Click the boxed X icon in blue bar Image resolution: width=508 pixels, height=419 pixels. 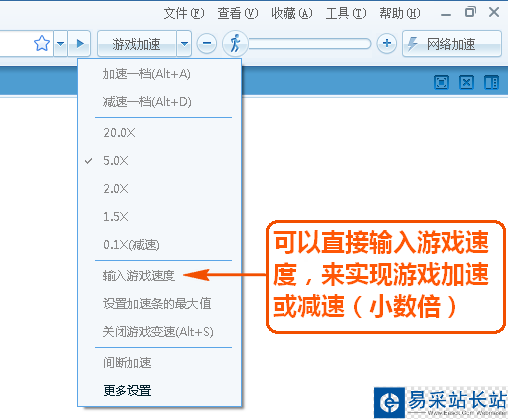[x=466, y=82]
